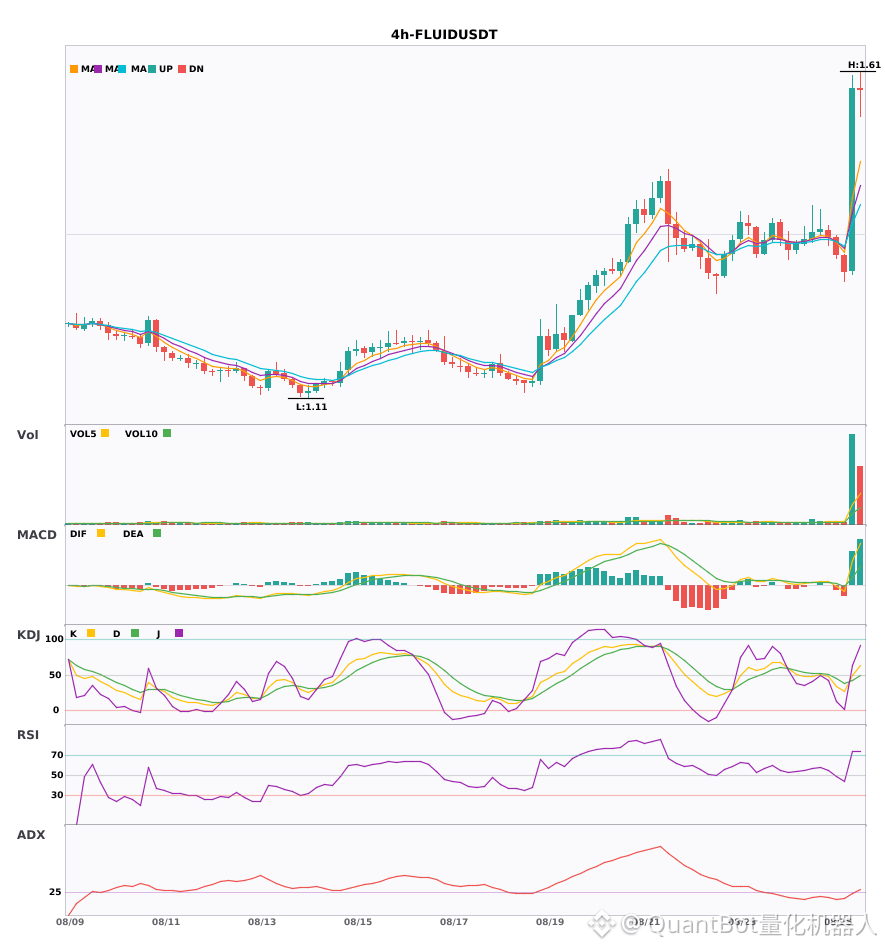Click the purple MA legend swatch
Screen dimensions: 885x950
98,69
